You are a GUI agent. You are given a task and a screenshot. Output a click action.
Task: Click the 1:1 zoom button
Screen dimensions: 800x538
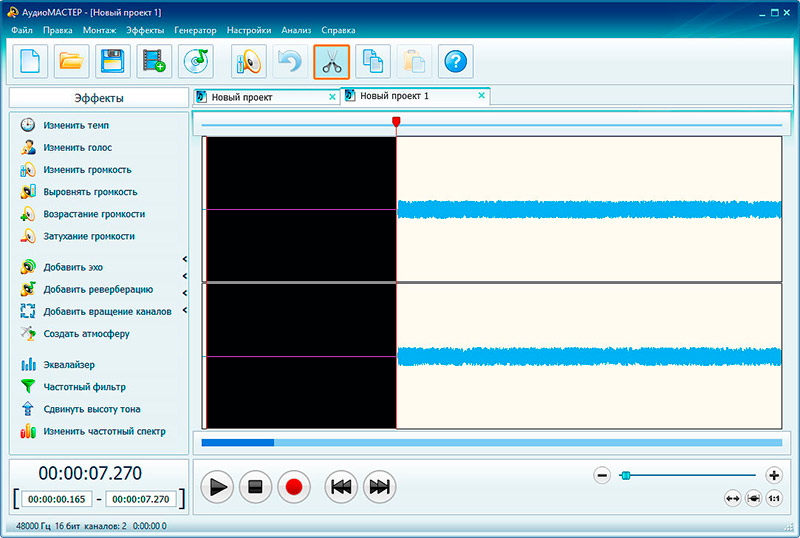[774, 499]
